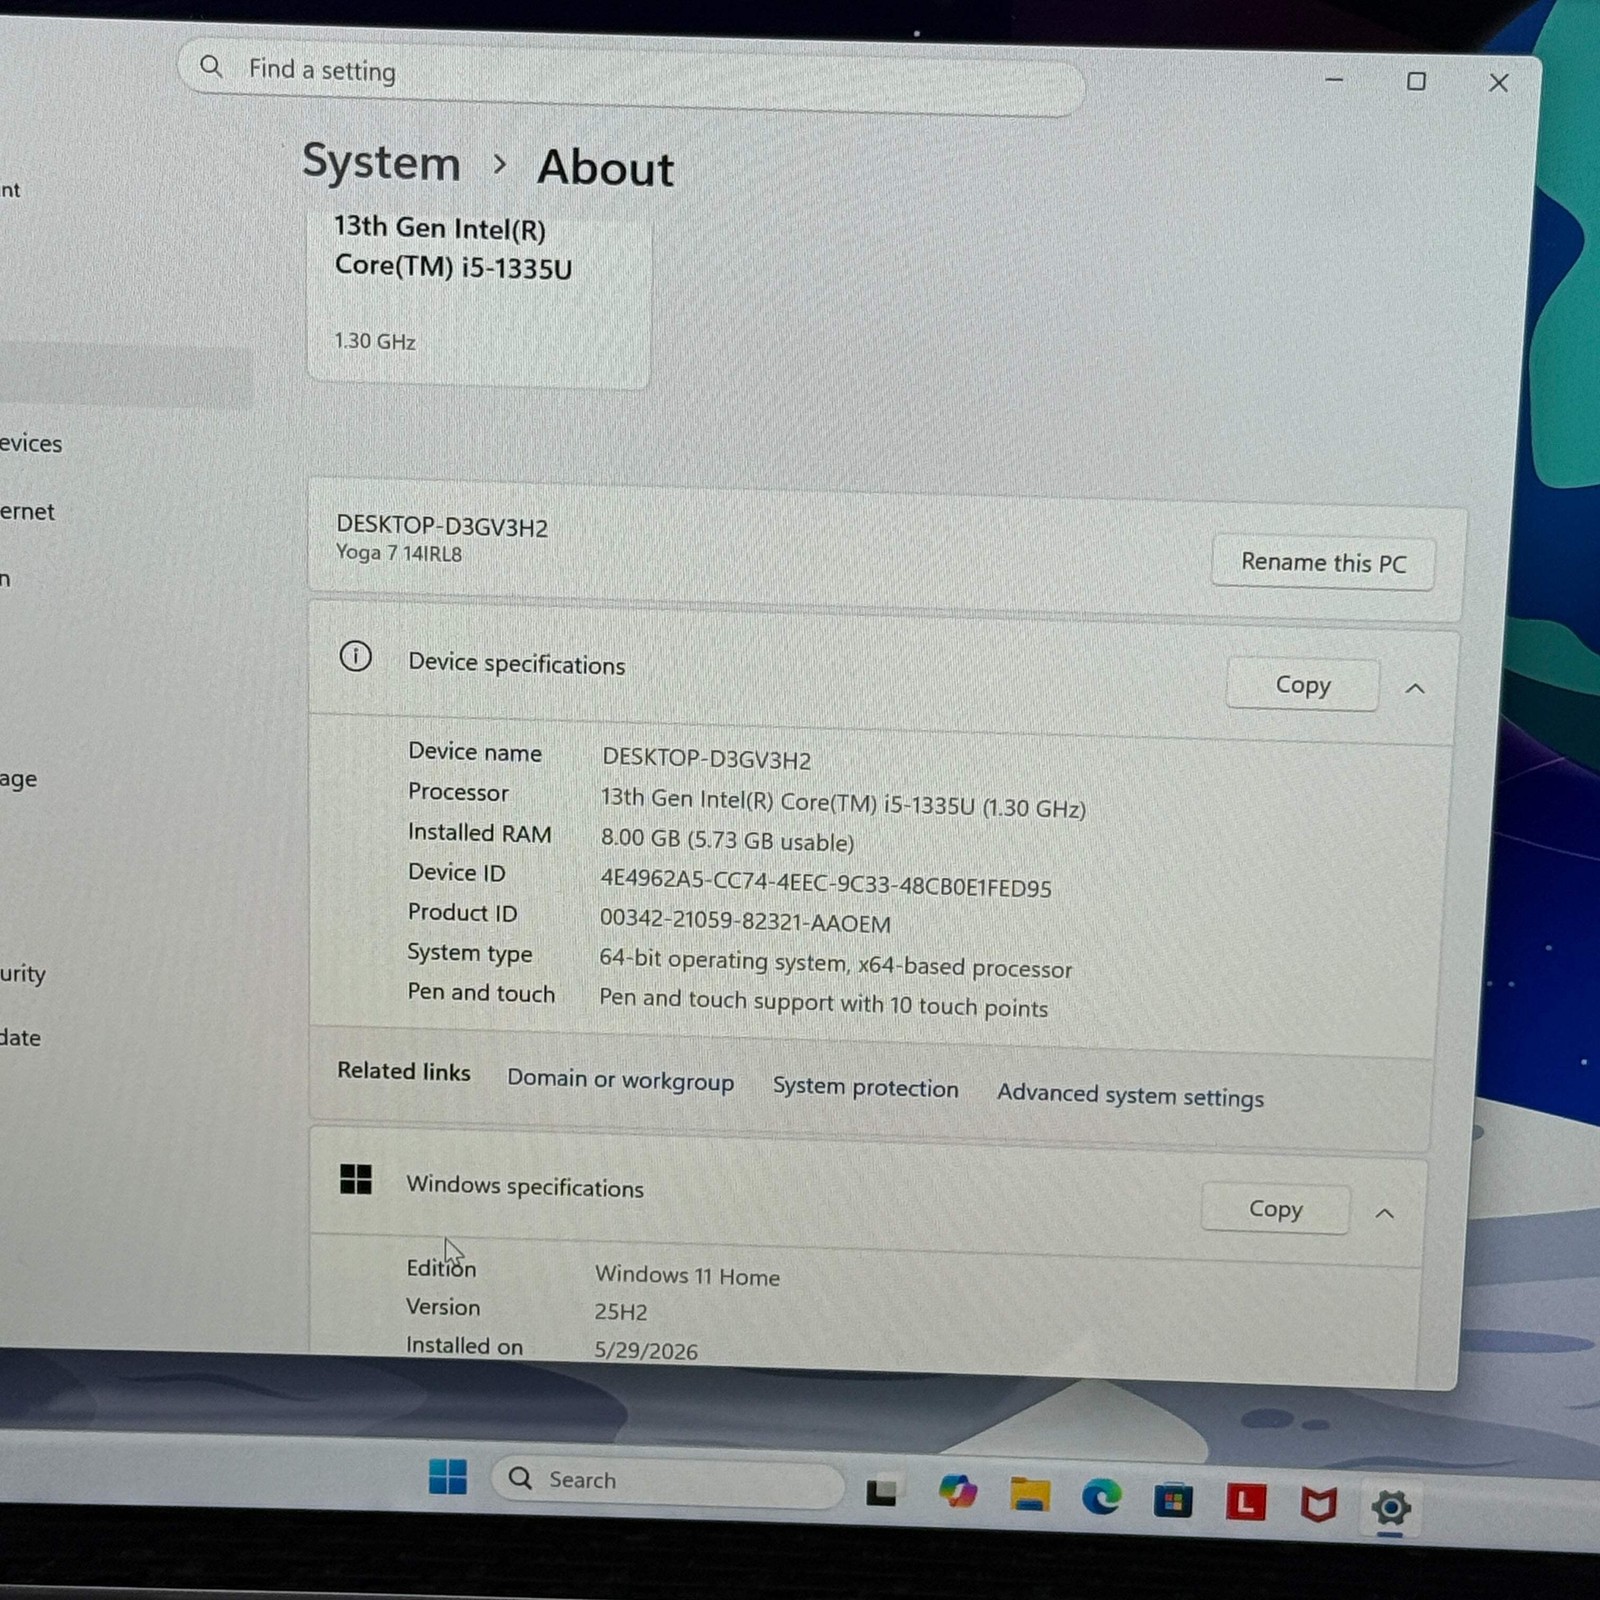The height and width of the screenshot is (1600, 1600).
Task: Select device name value DESKTOP-D3GV3H2 in specifications
Action: [x=706, y=759]
